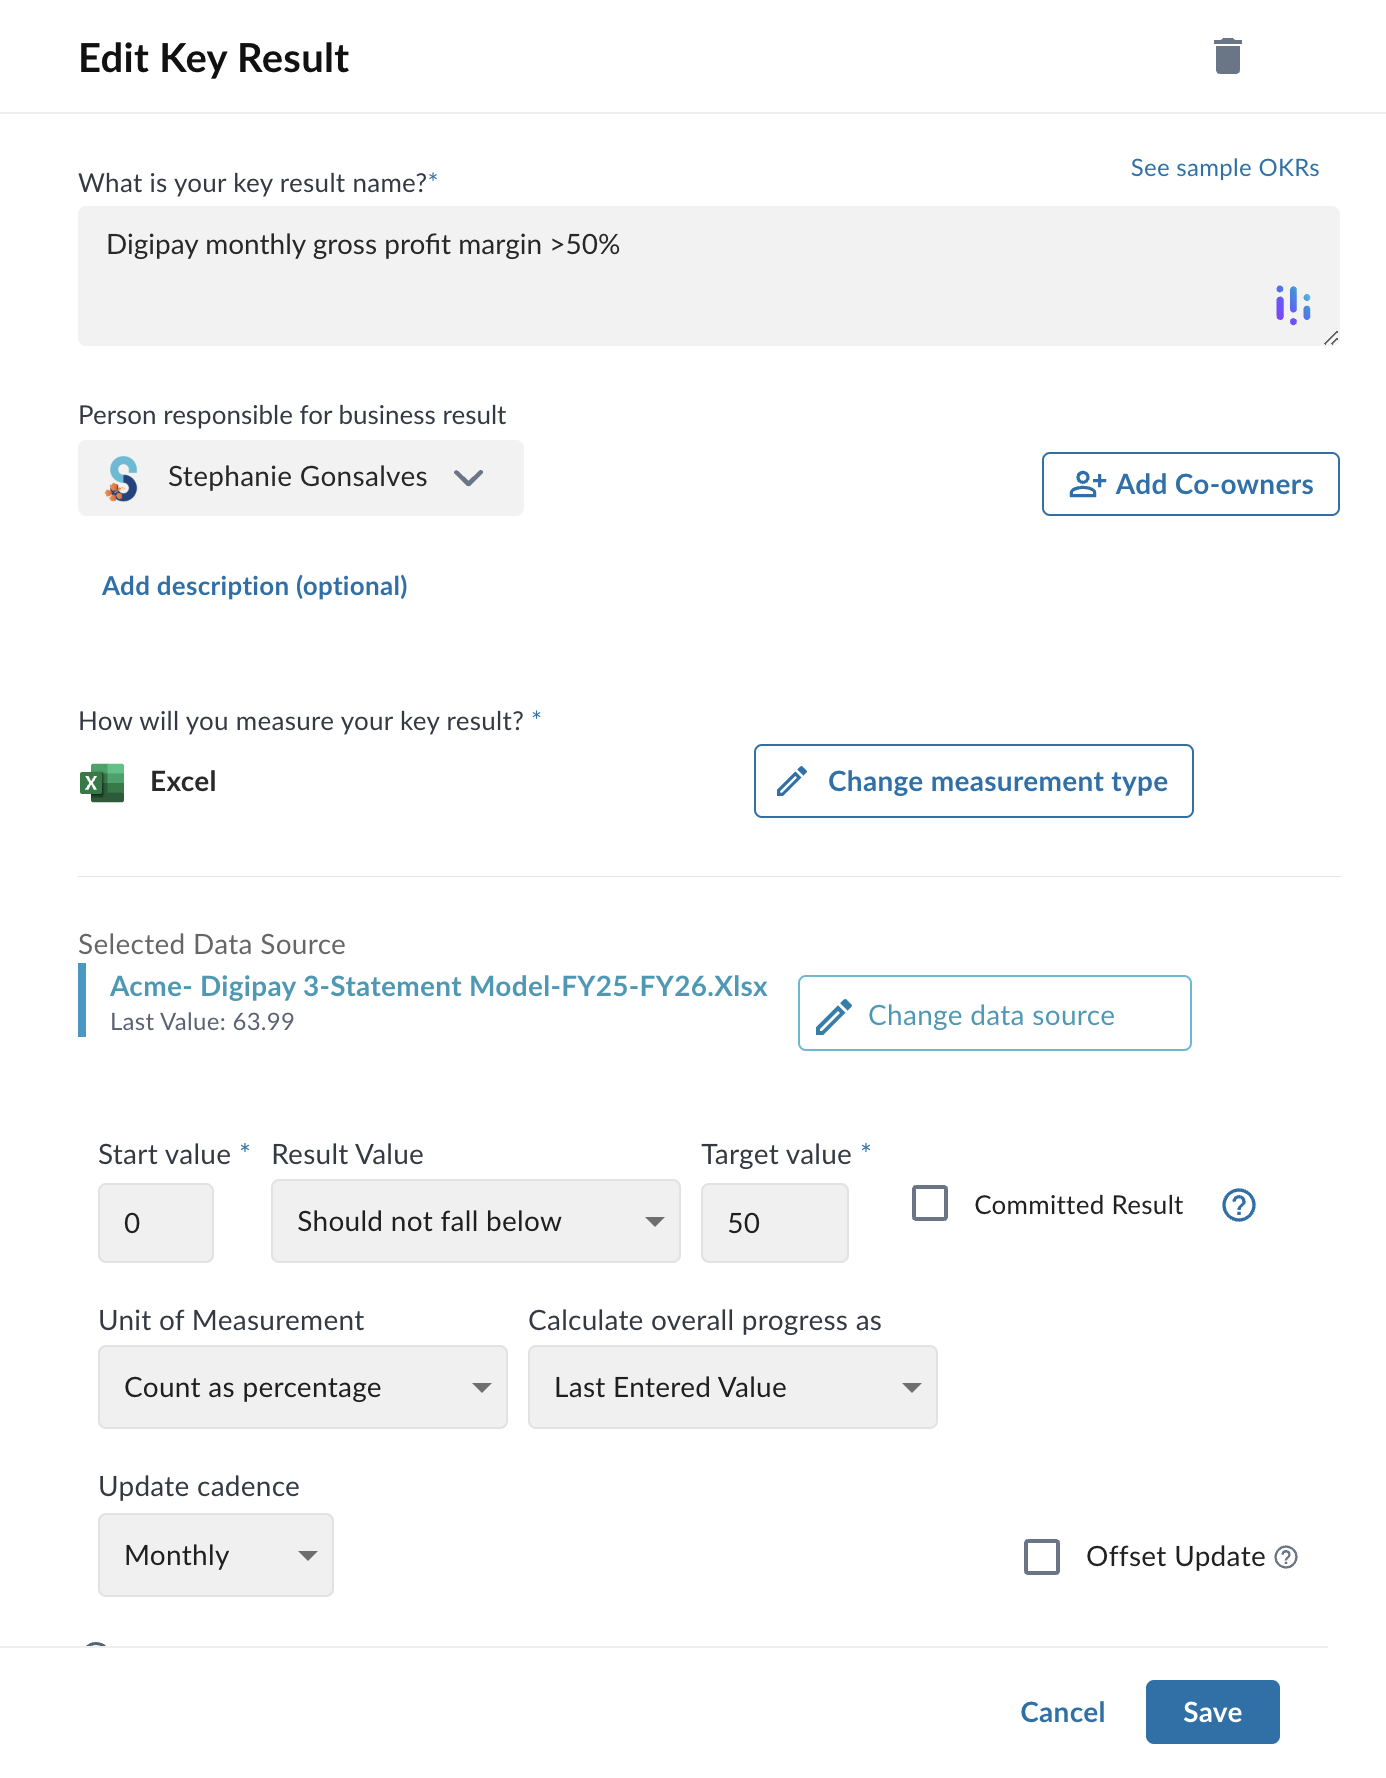Open Committed Result help question icon
The image size is (1386, 1778).
(x=1239, y=1205)
